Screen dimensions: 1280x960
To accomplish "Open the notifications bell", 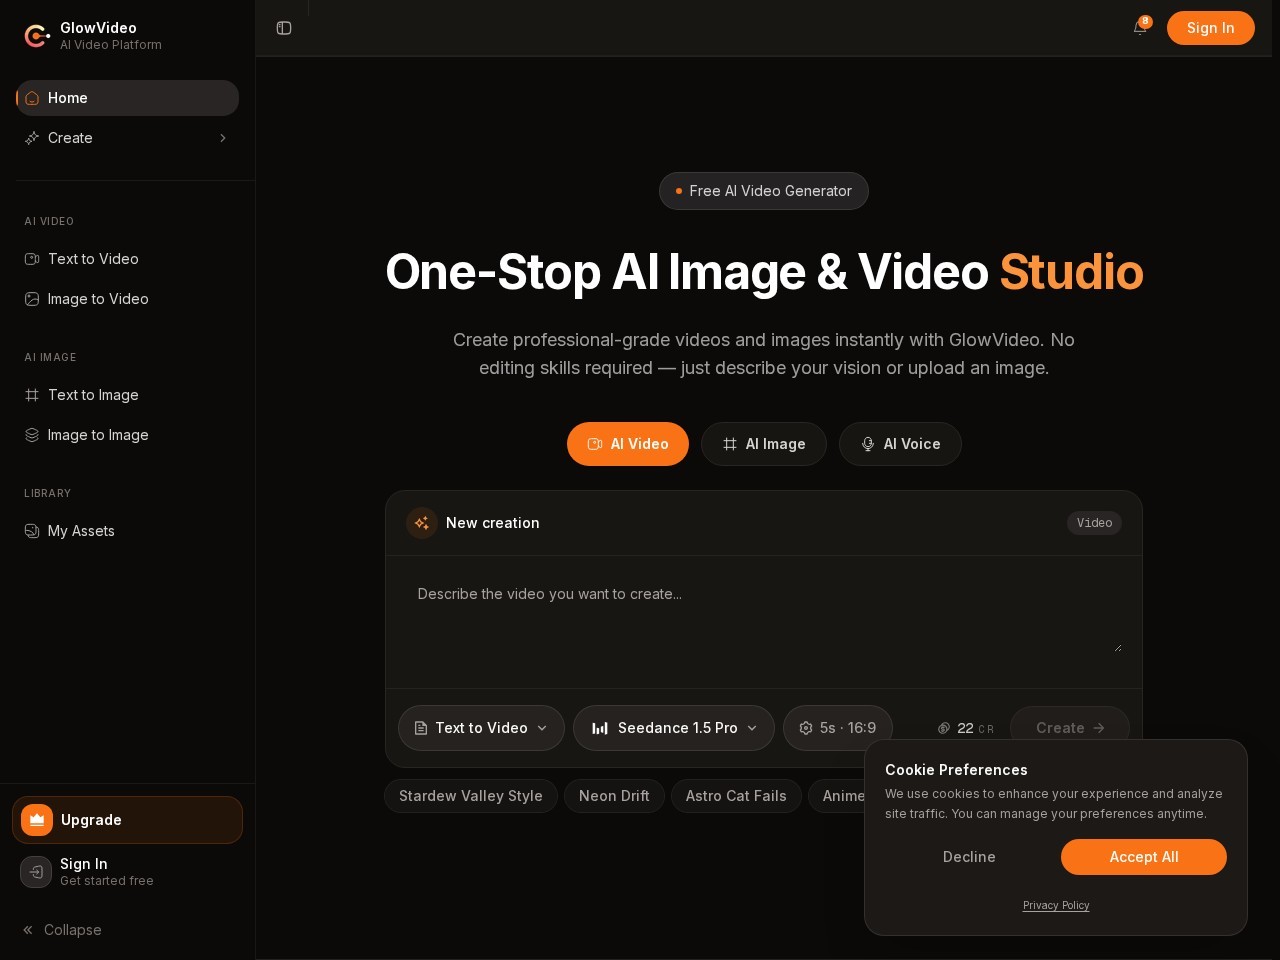I will tap(1140, 27).
